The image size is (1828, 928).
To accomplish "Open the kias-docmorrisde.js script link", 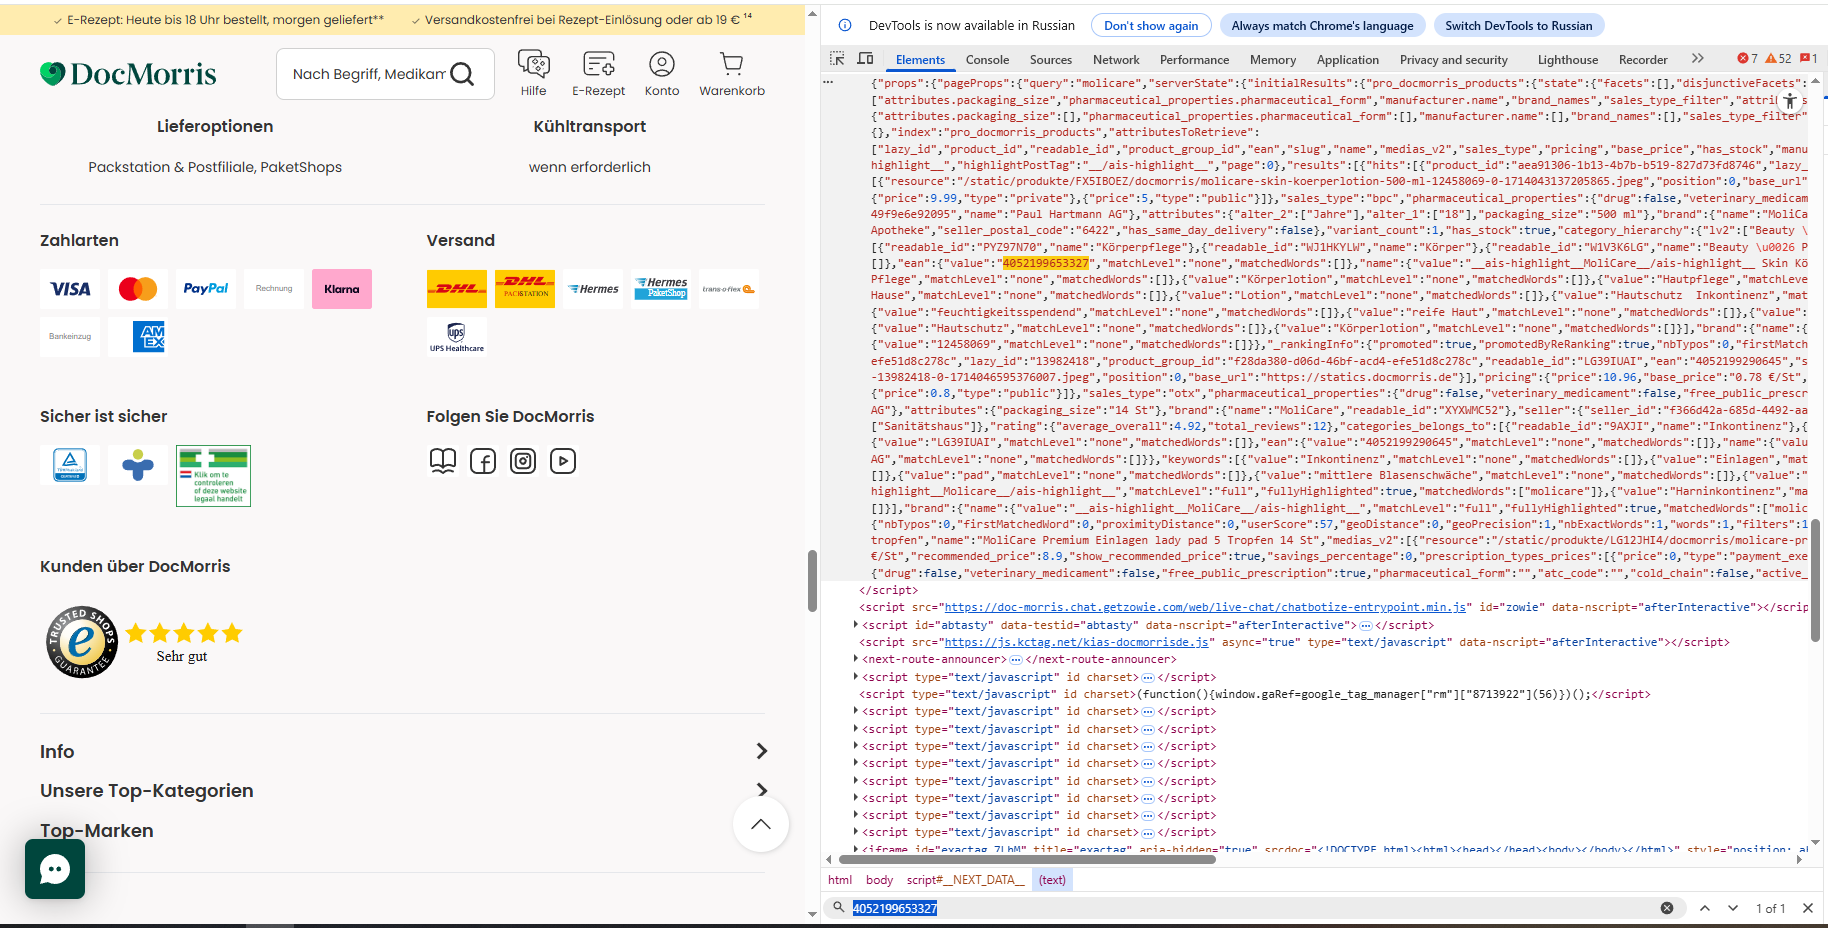I will point(1078,642).
